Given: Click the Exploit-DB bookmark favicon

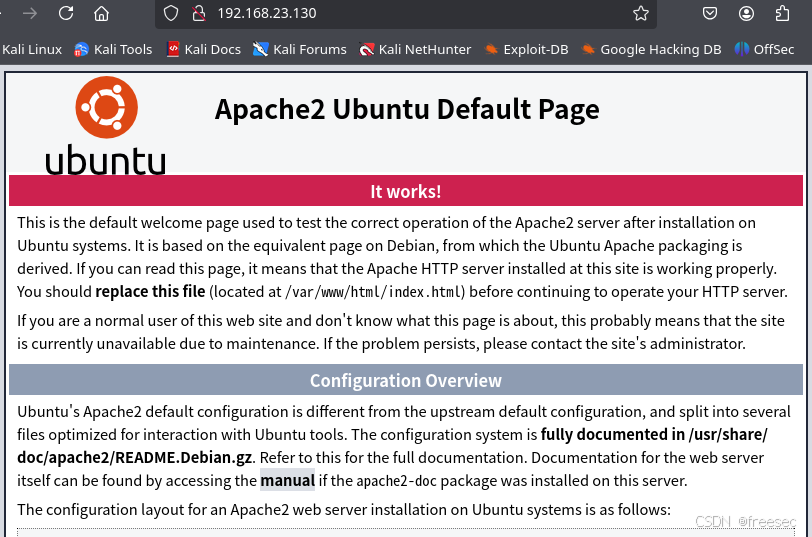Looking at the screenshot, I should pos(491,50).
